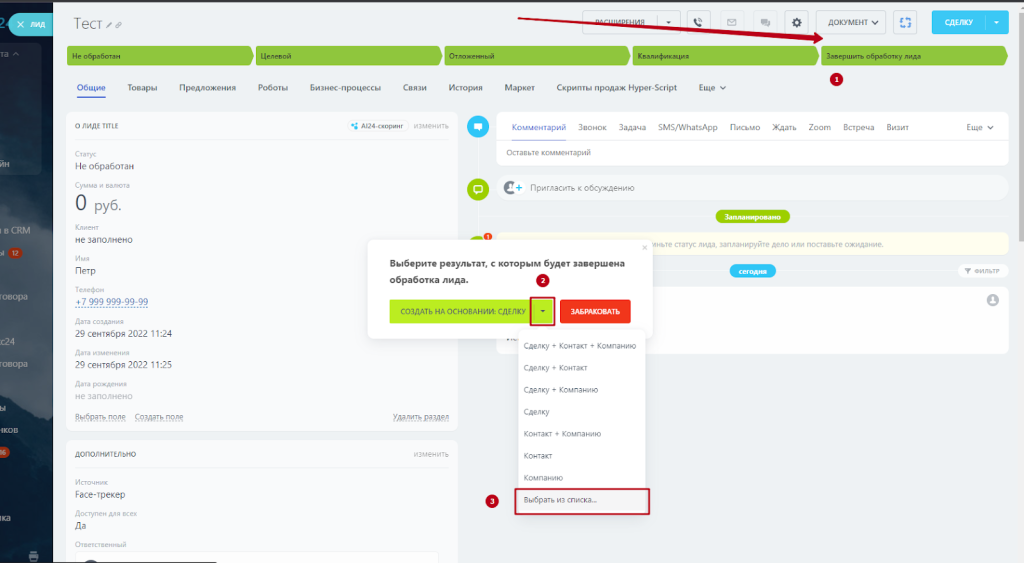Image resolution: width=1024 pixels, height=563 pixels.
Task: Select 'Выбрать из списка...' menu option
Action: [x=561, y=500]
